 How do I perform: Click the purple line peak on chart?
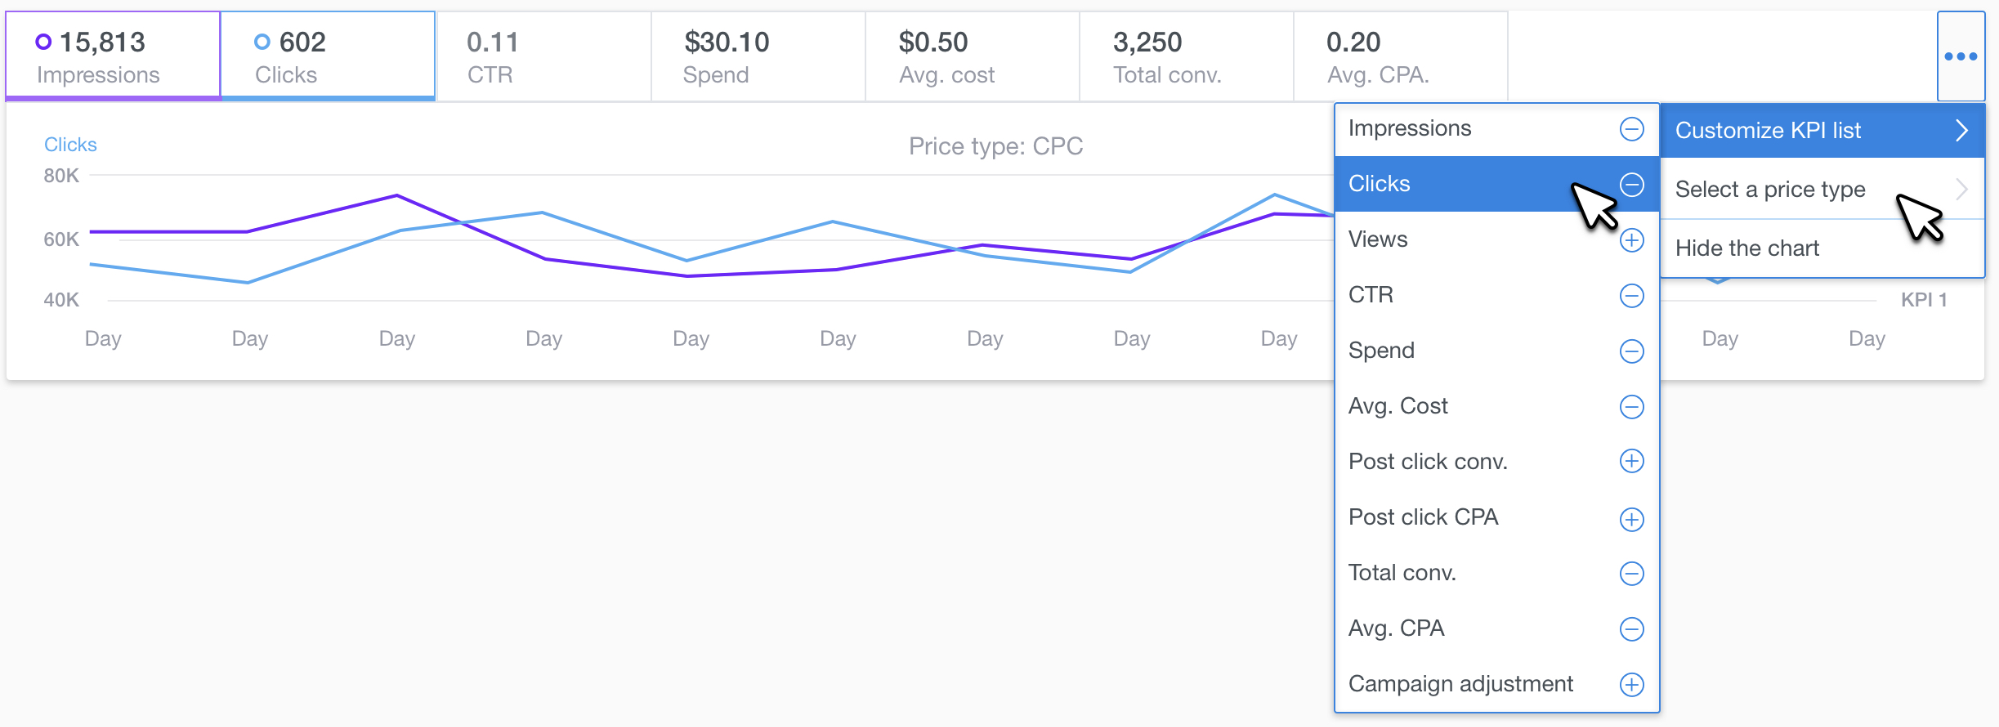(x=397, y=195)
